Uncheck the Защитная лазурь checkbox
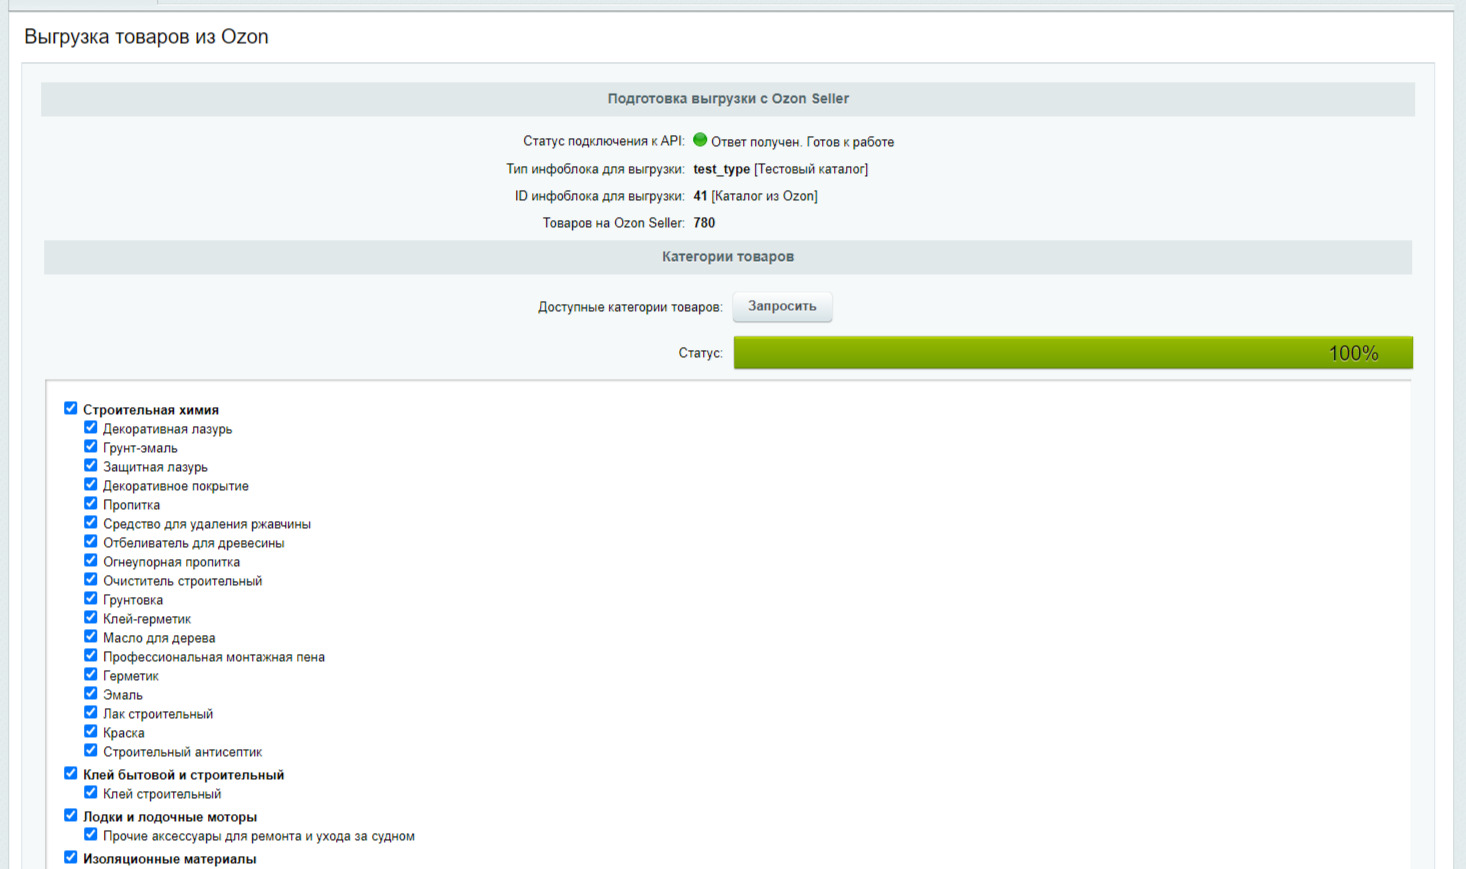Viewport: 1466px width, 869px height. [x=91, y=465]
